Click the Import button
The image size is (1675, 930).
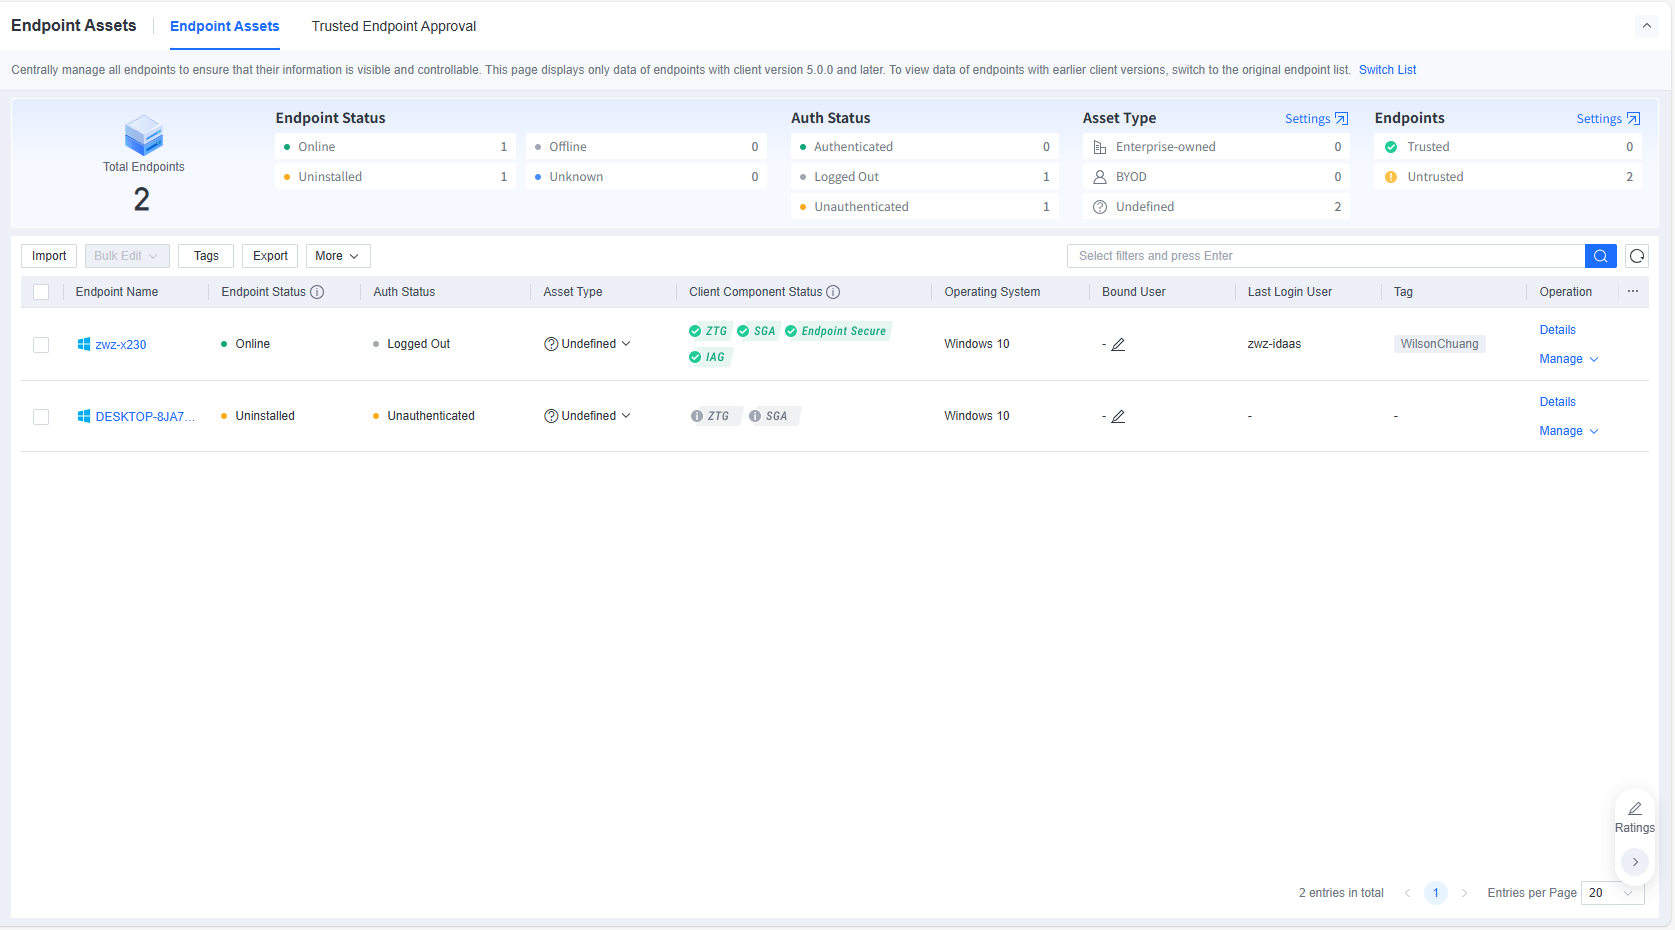tap(49, 256)
